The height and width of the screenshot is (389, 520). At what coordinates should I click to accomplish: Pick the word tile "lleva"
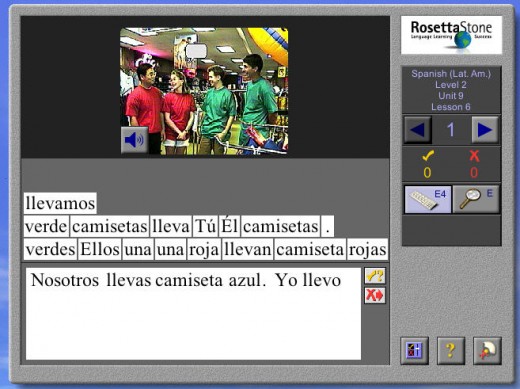click(171, 226)
